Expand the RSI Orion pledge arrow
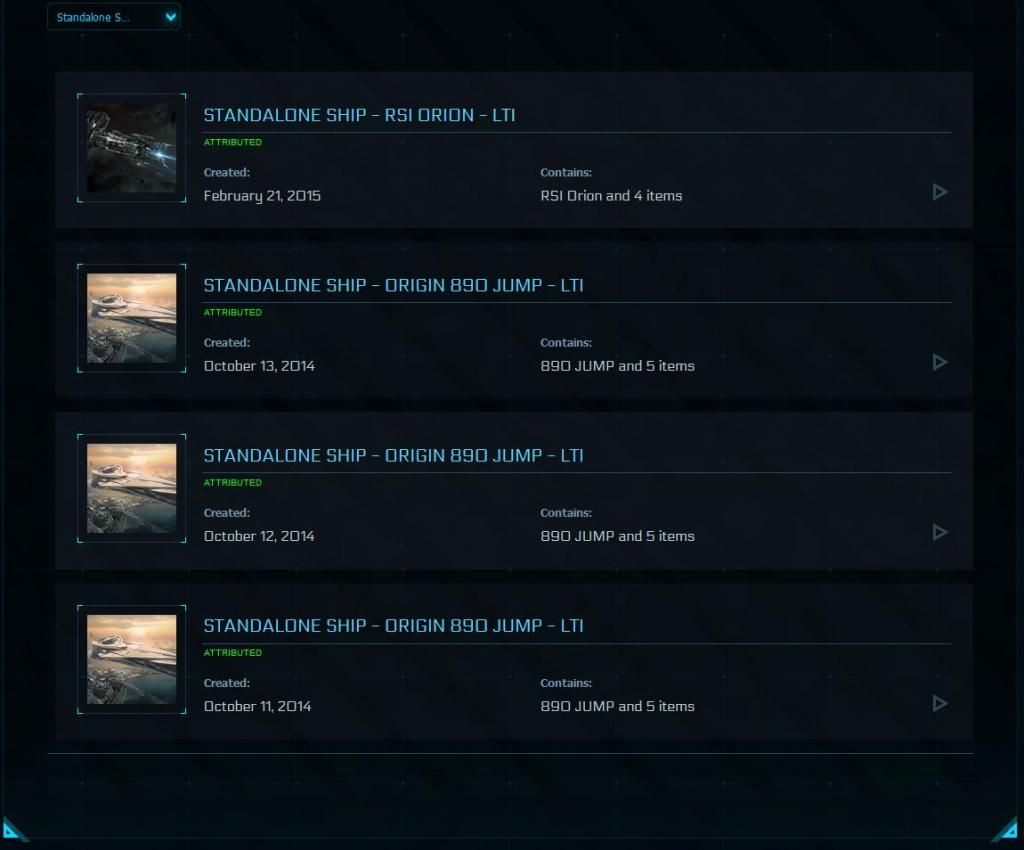The width and height of the screenshot is (1024, 850). point(939,192)
